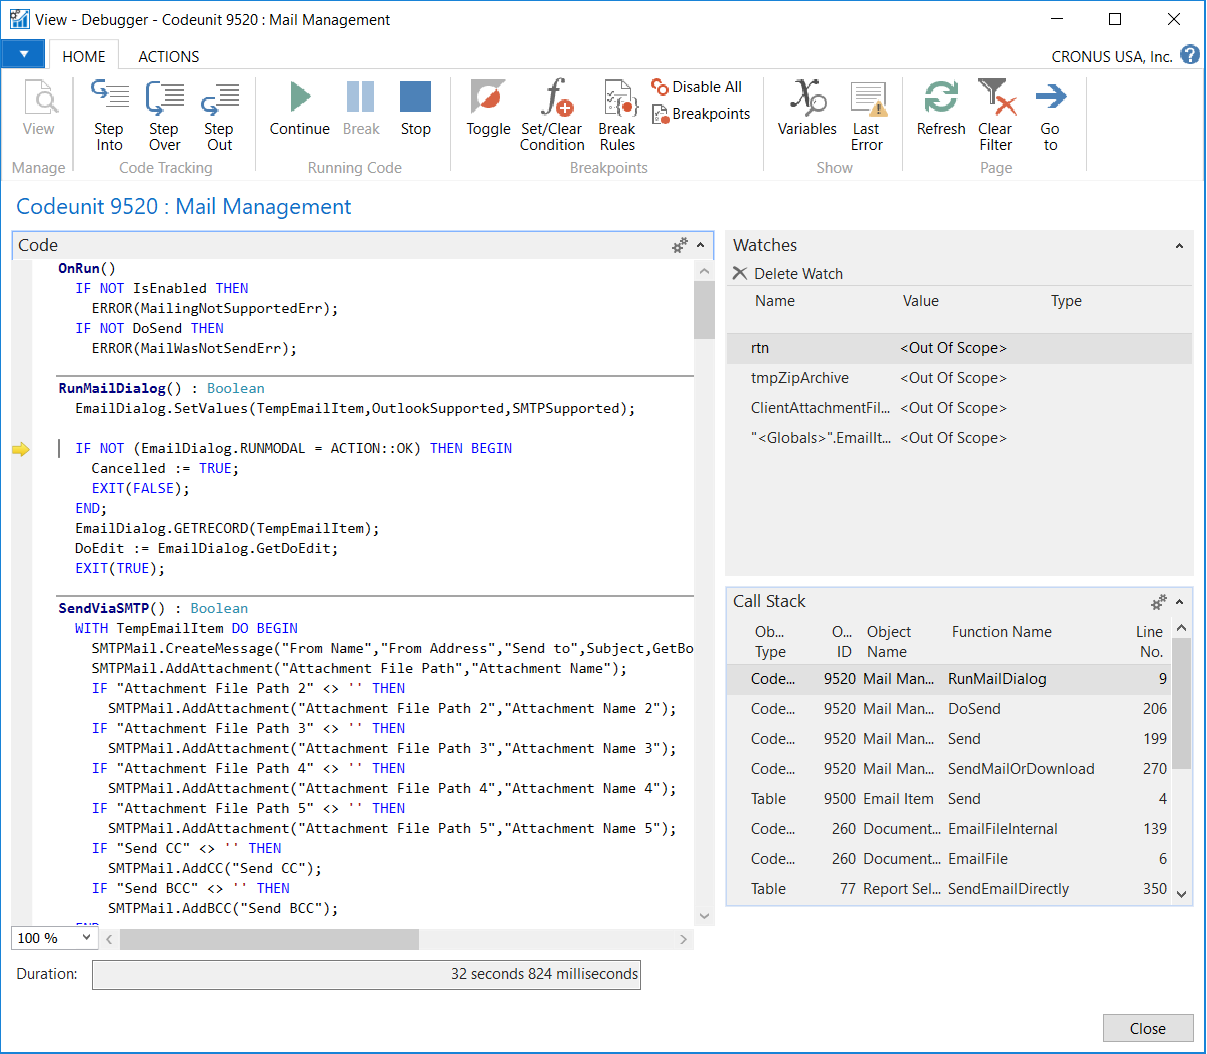Switch to the ACTIONS ribbon tab
This screenshot has width=1207, height=1054.
click(x=168, y=57)
